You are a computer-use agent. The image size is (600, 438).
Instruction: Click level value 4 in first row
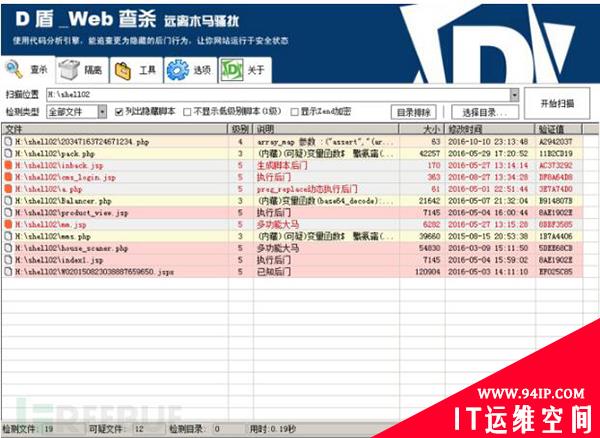[240, 142]
